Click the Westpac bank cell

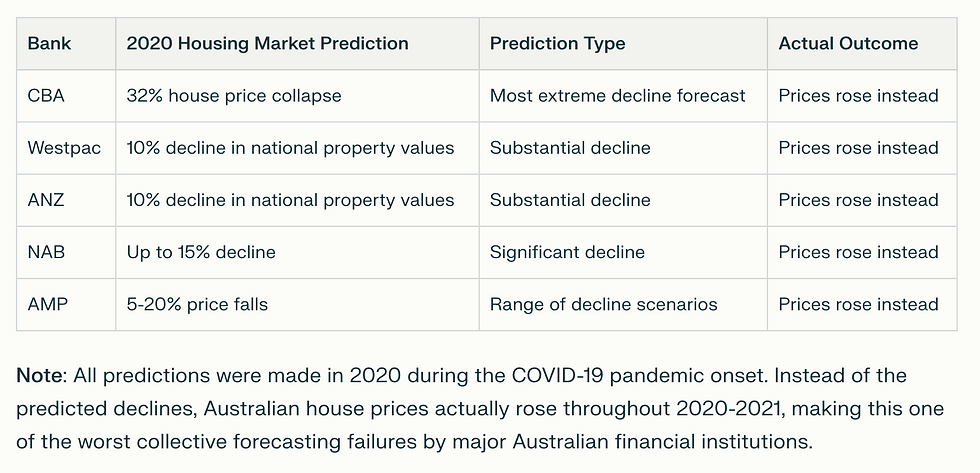64,148
